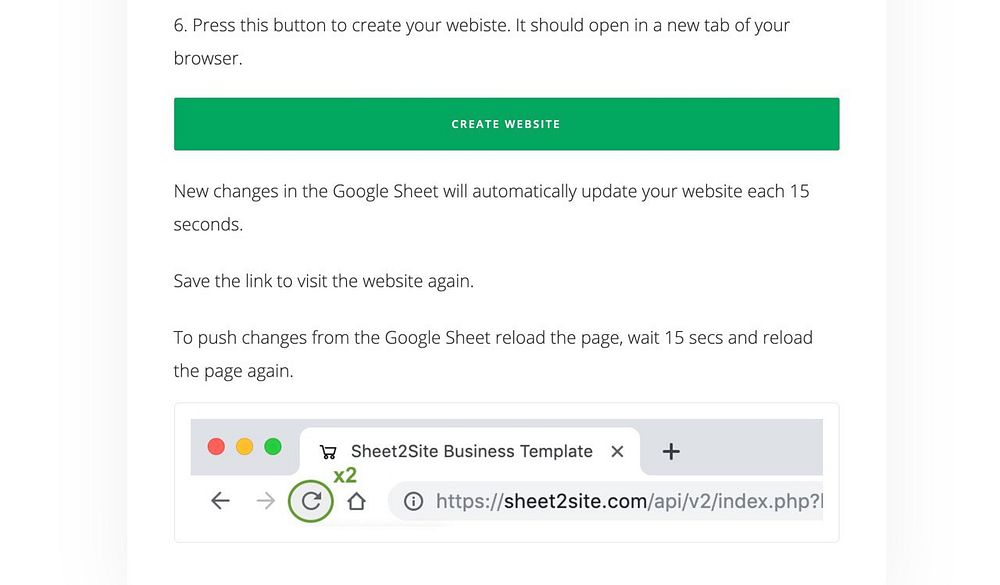This screenshot has height=585, width=1000.
Task: Click the circled reload page icon
Action: pyautogui.click(x=311, y=501)
